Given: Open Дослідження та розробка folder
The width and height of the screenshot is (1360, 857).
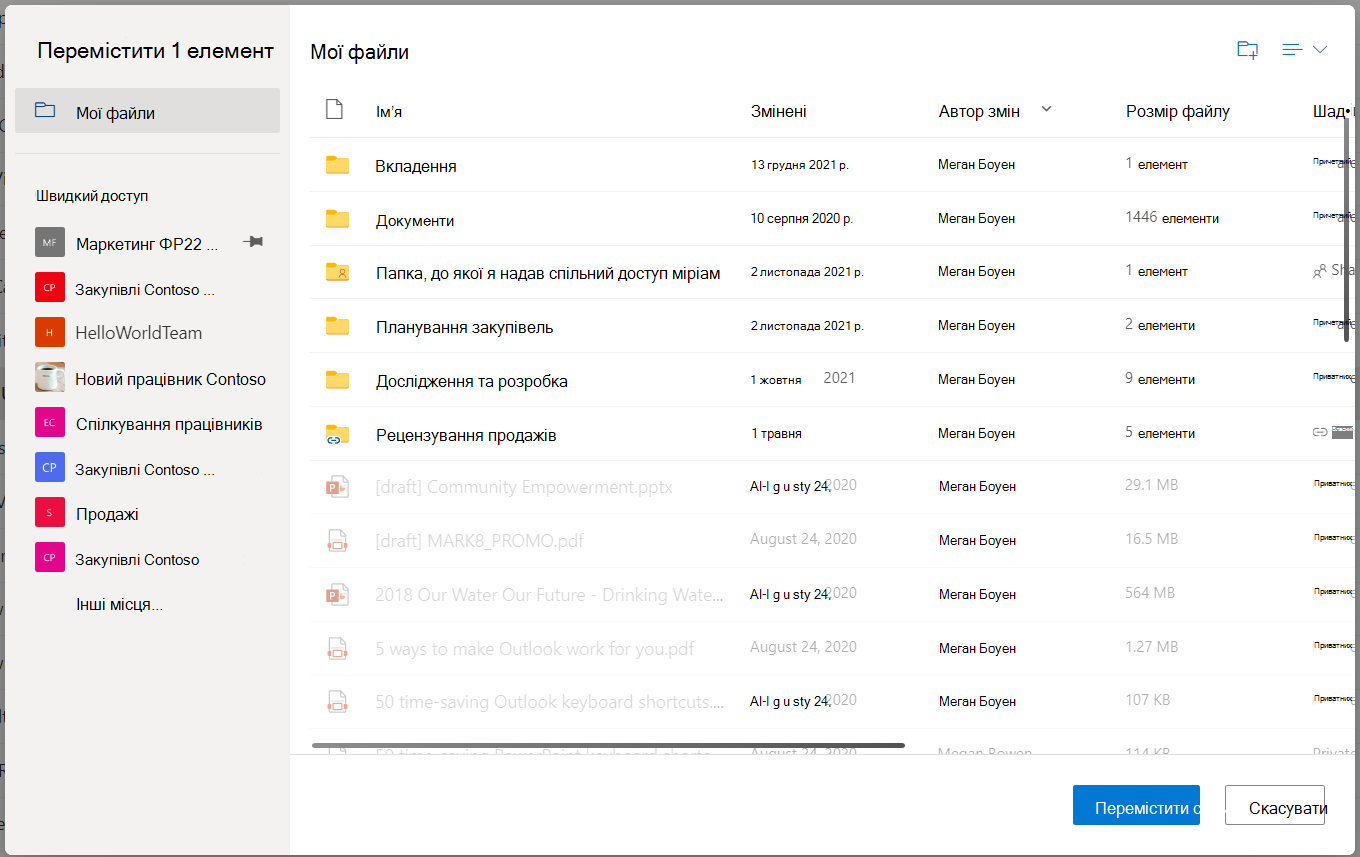Looking at the screenshot, I should [x=471, y=381].
